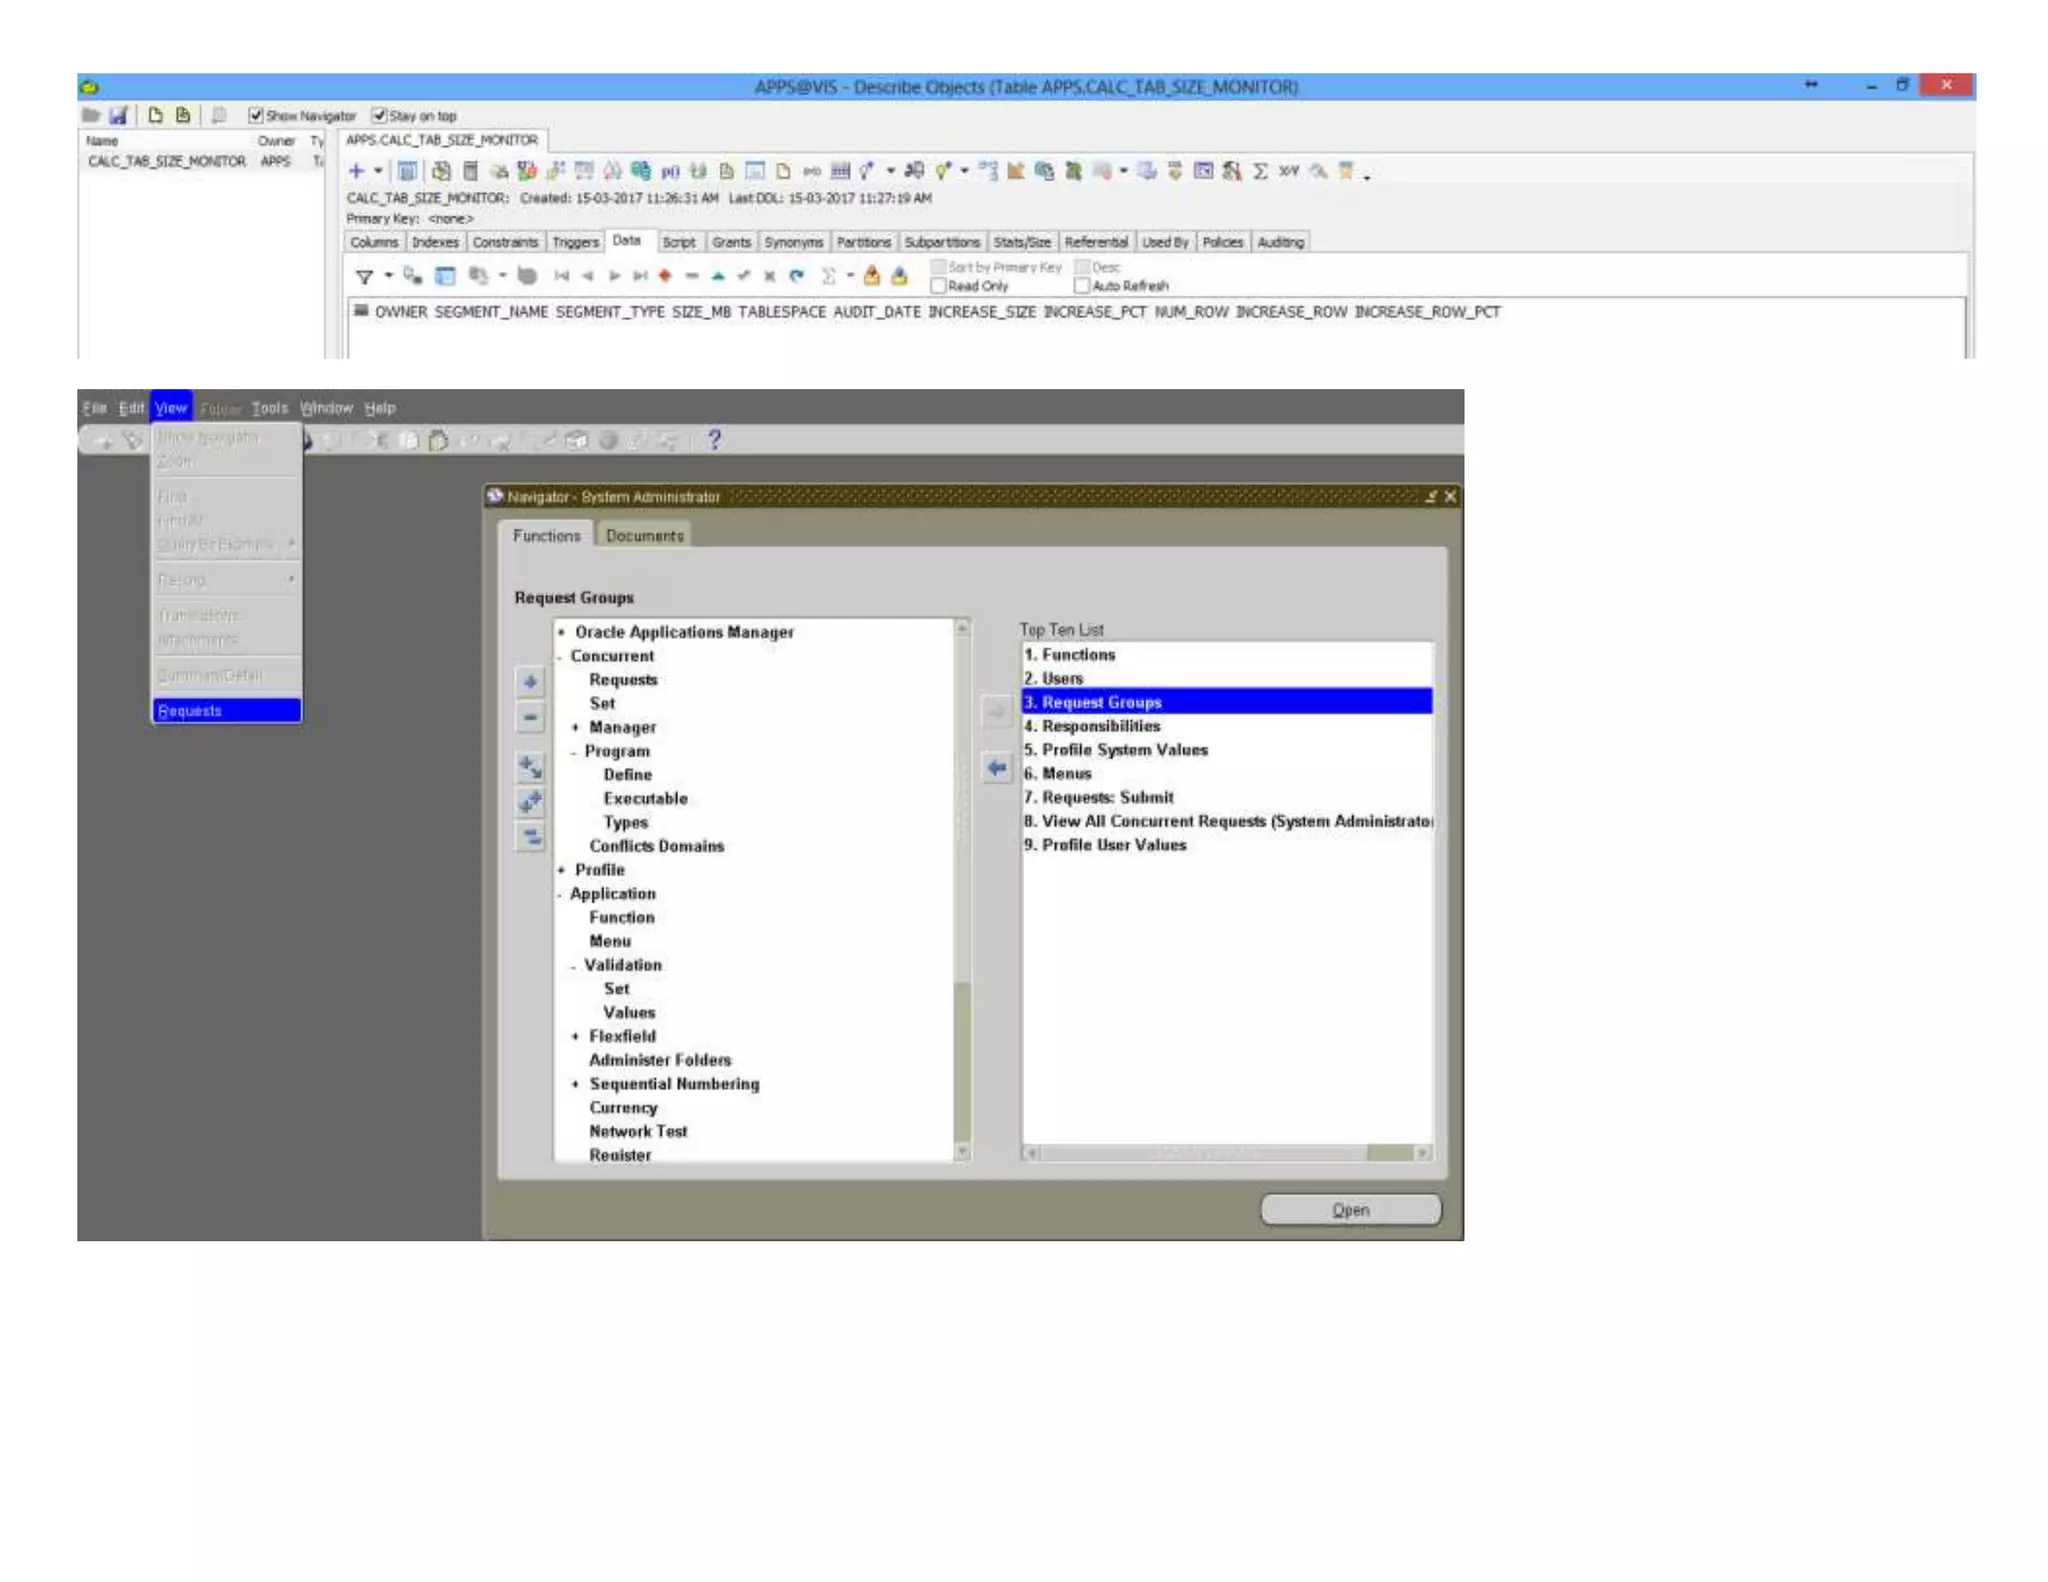Click the blue question mark help icon
2048x1582 pixels.
714,440
